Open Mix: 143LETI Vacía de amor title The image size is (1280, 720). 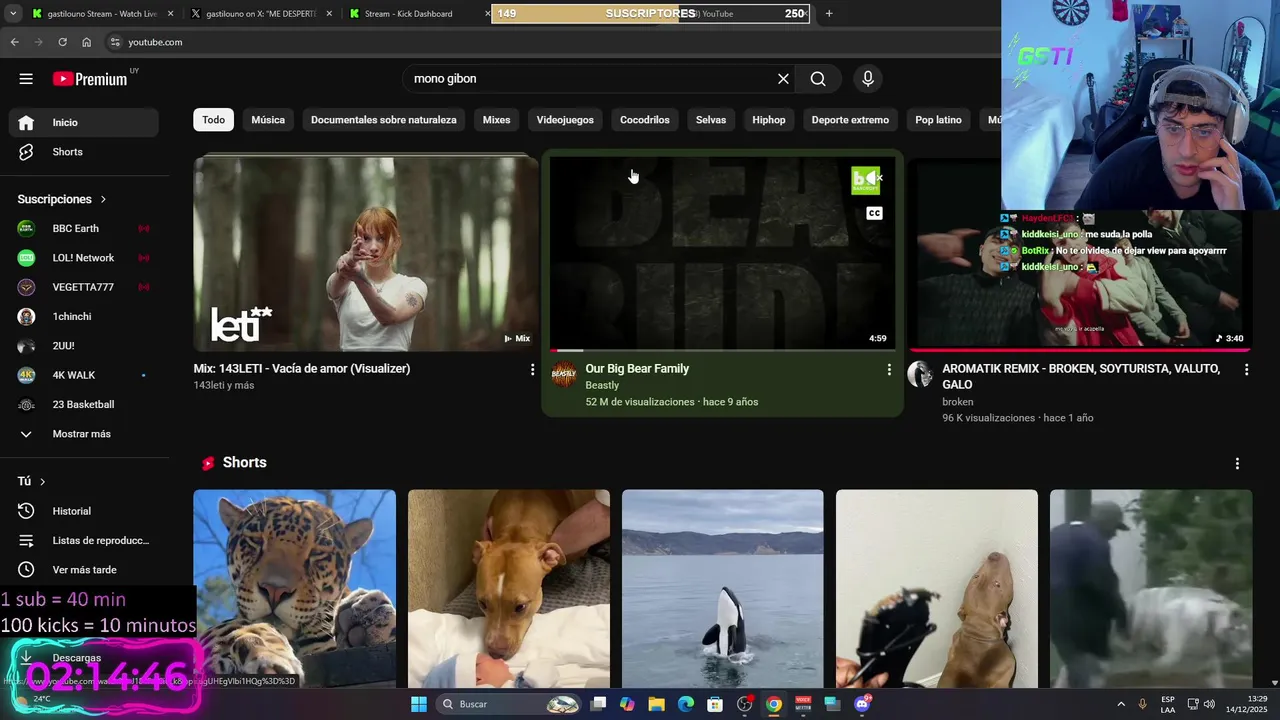click(x=302, y=369)
